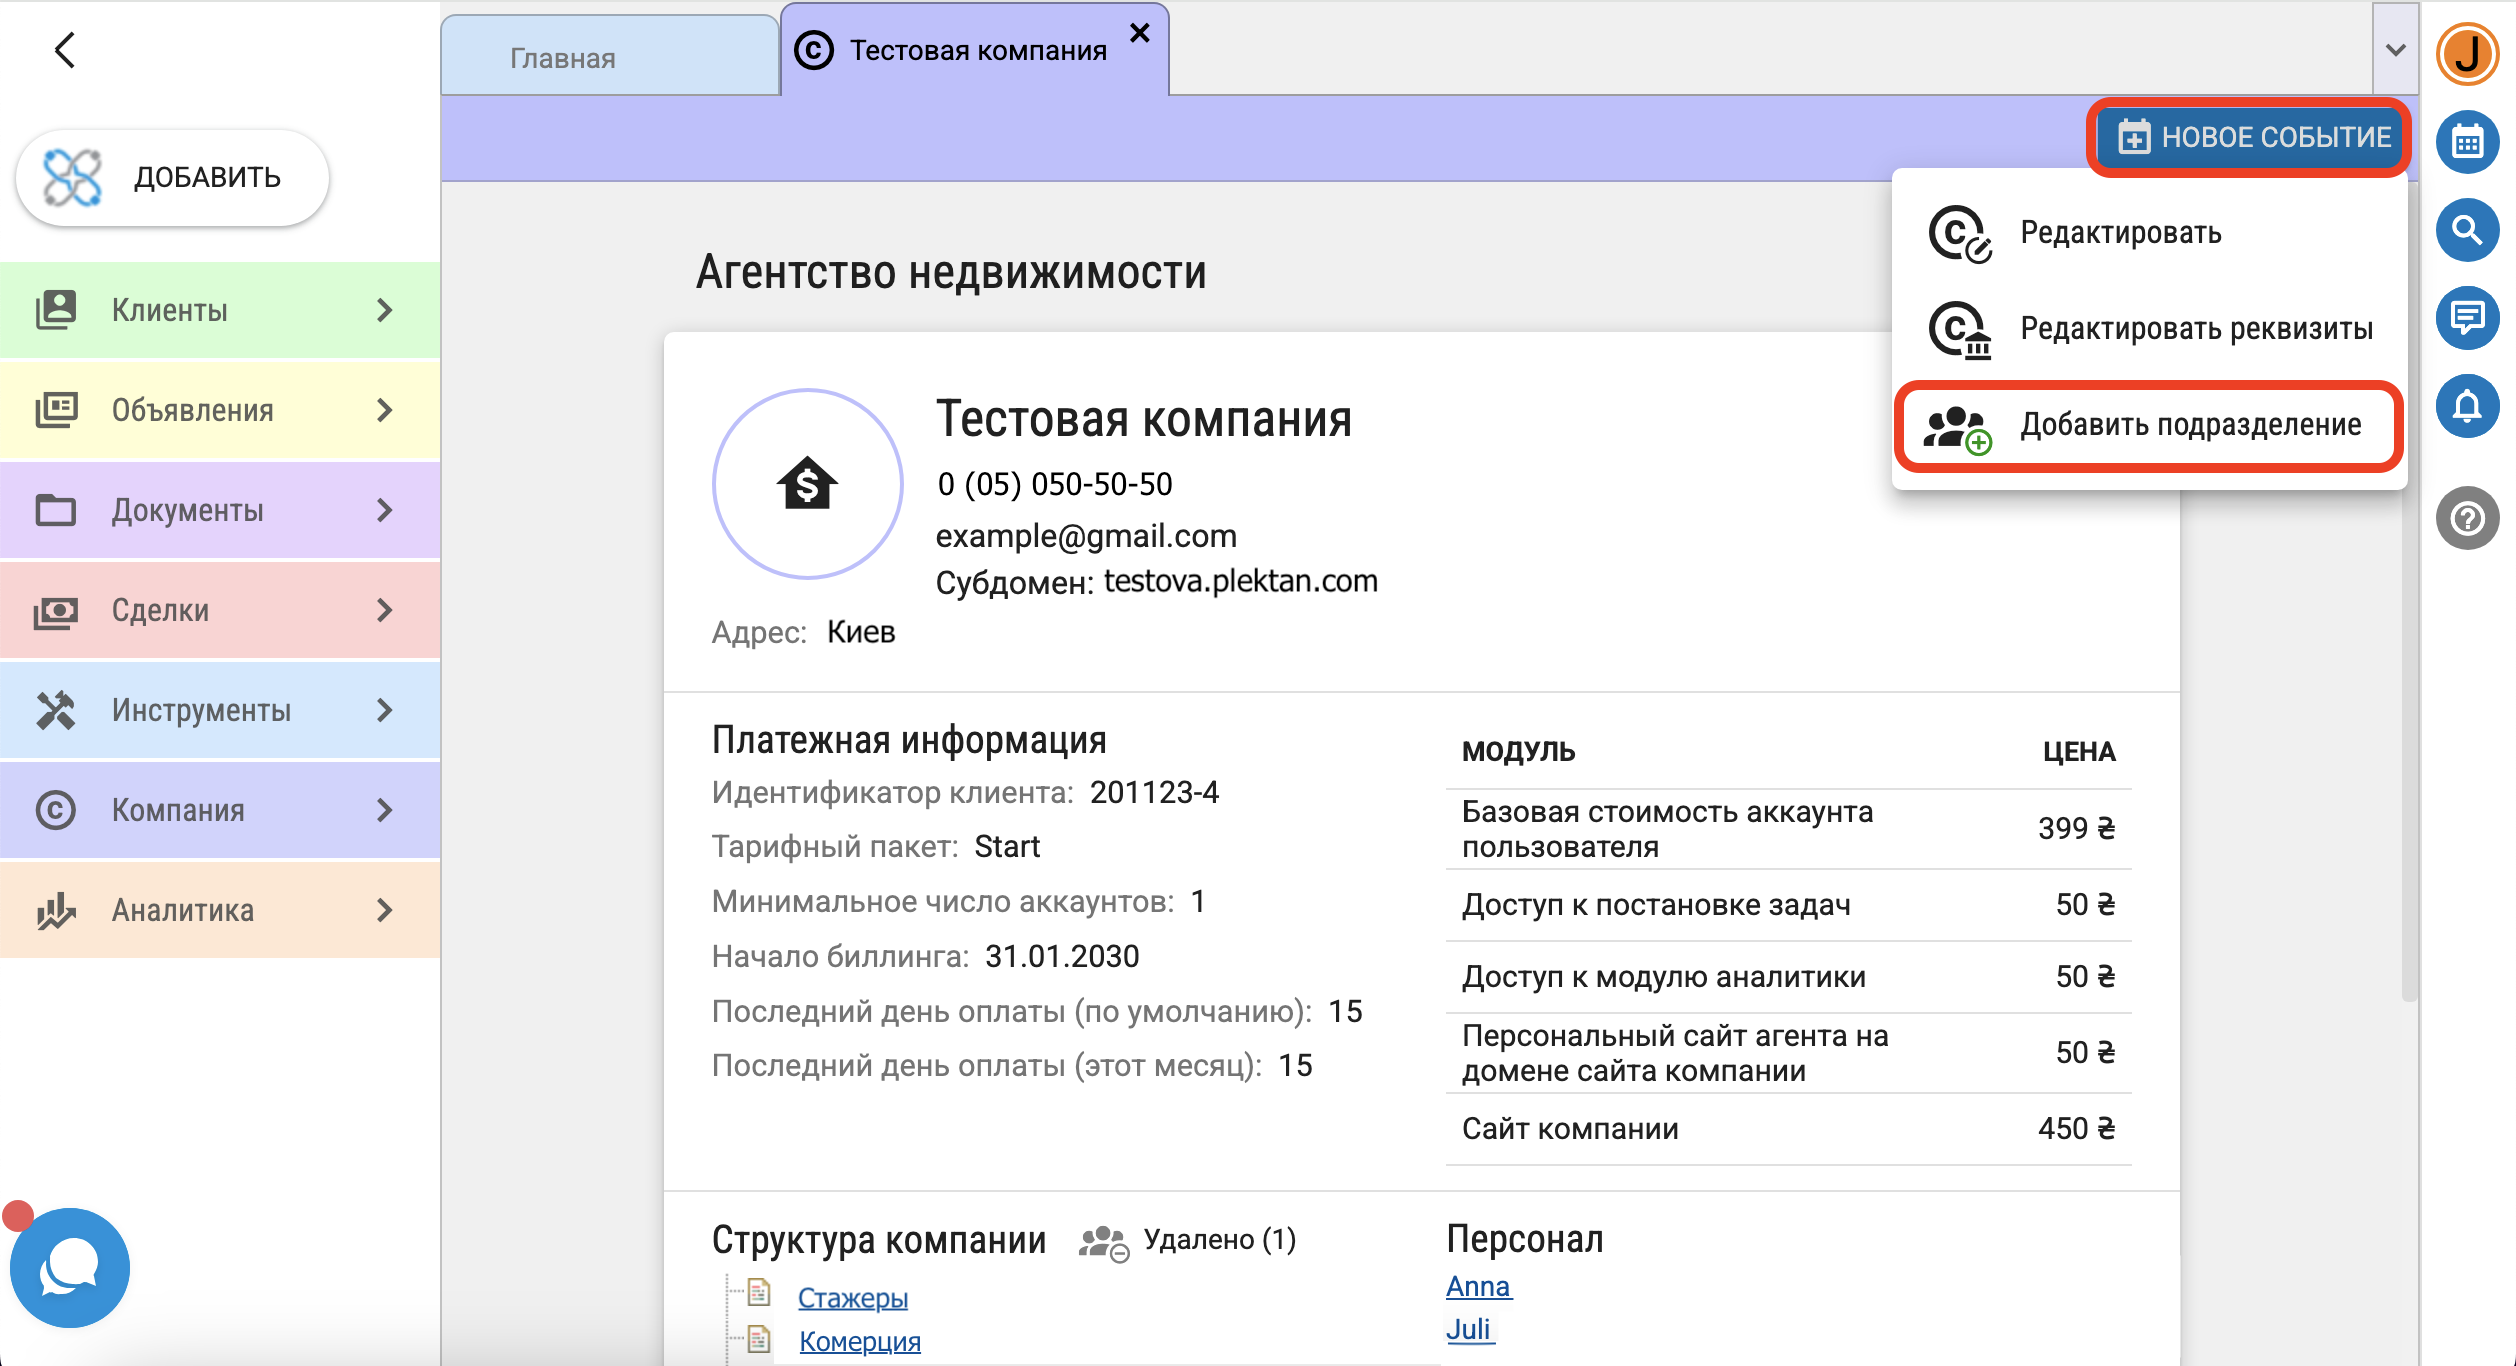This screenshot has height=1366, width=2516.
Task: Click the help question mark icon
Action: (x=2467, y=518)
